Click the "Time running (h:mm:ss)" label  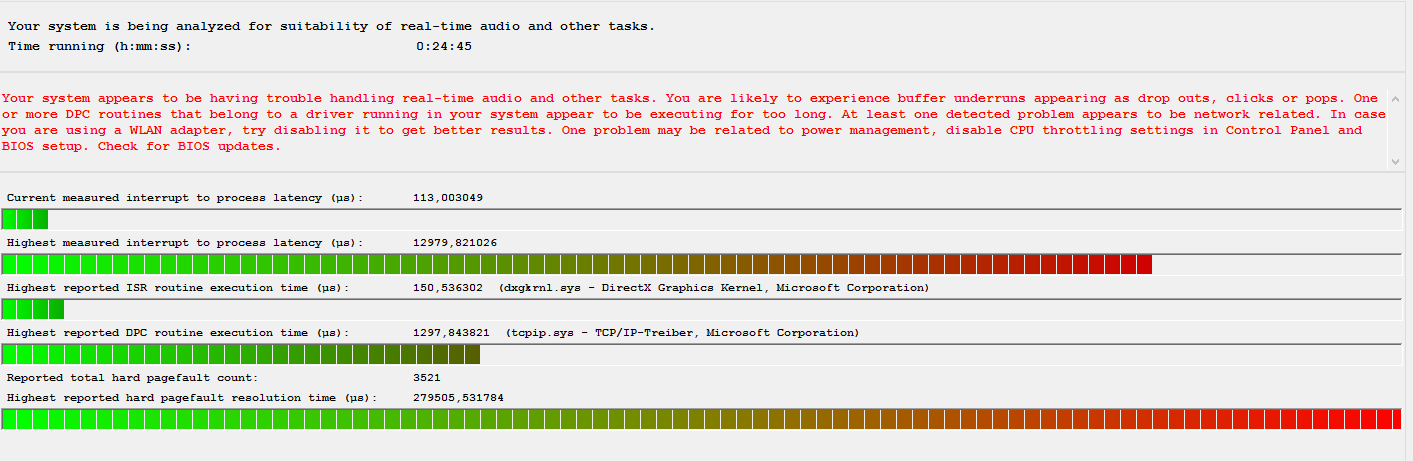99,46
